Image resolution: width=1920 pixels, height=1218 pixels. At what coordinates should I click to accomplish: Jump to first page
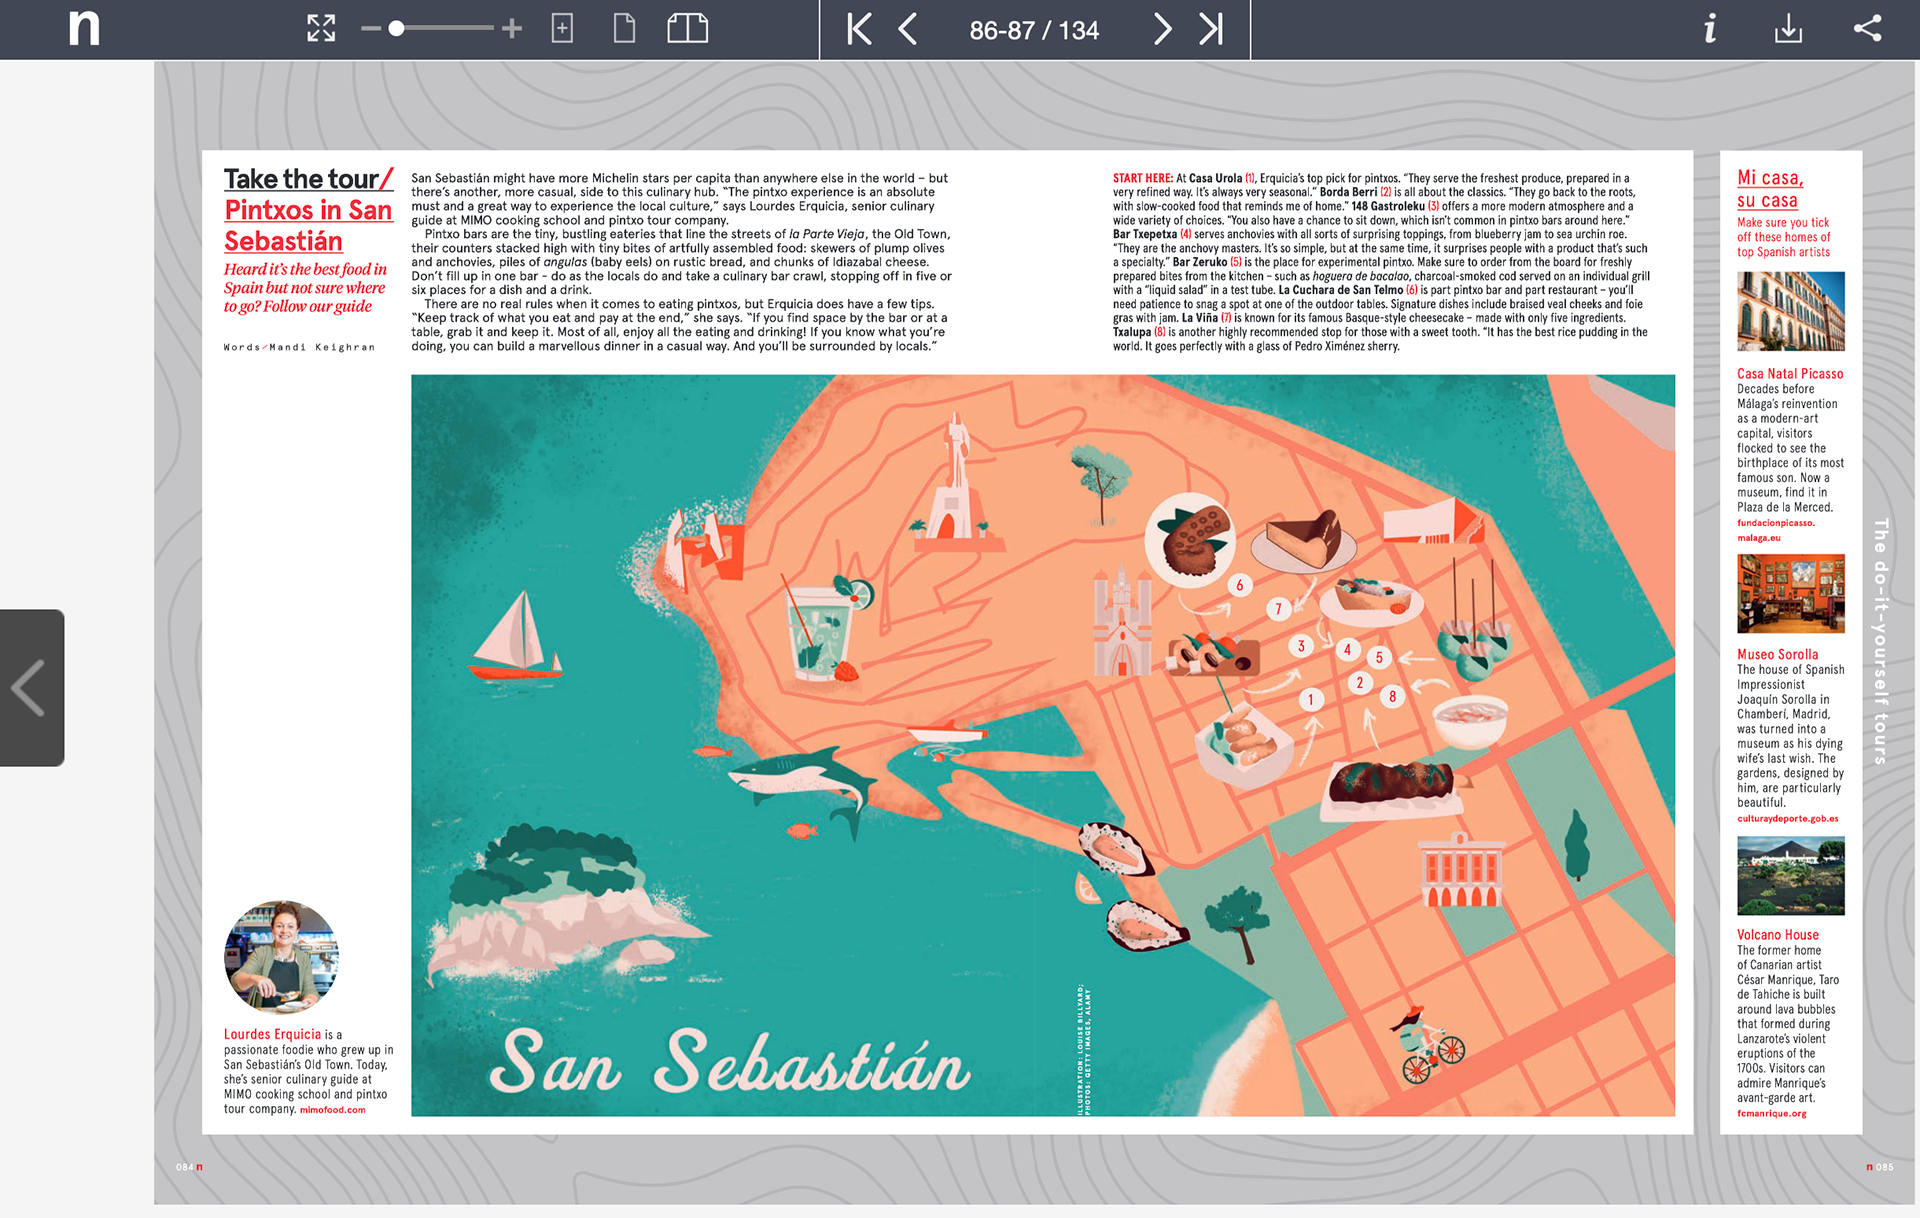[x=858, y=29]
